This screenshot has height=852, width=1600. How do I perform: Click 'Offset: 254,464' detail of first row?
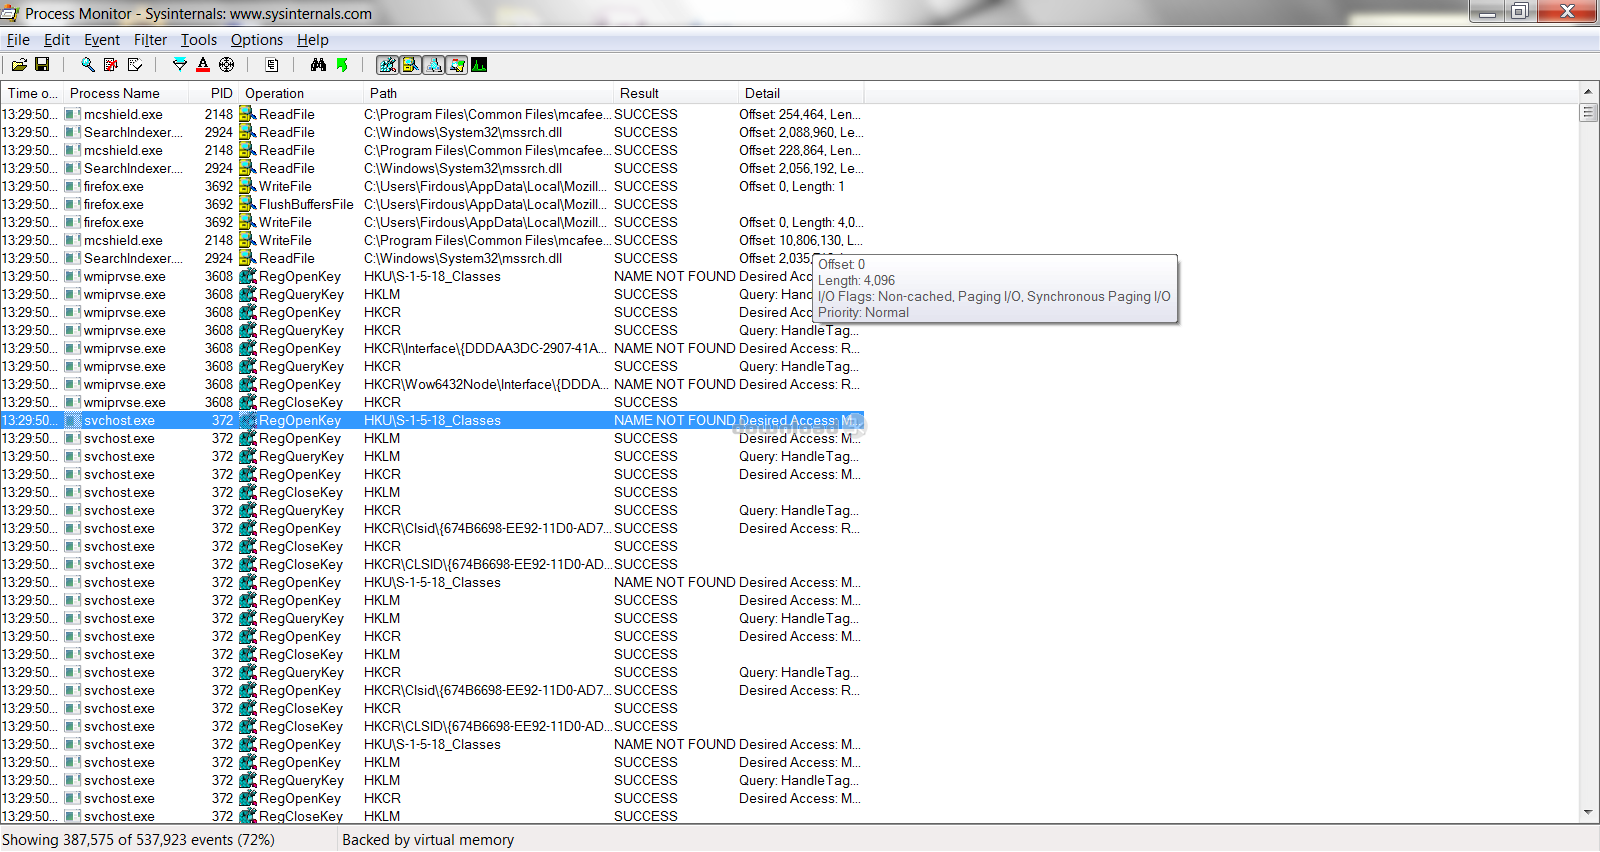[801, 114]
